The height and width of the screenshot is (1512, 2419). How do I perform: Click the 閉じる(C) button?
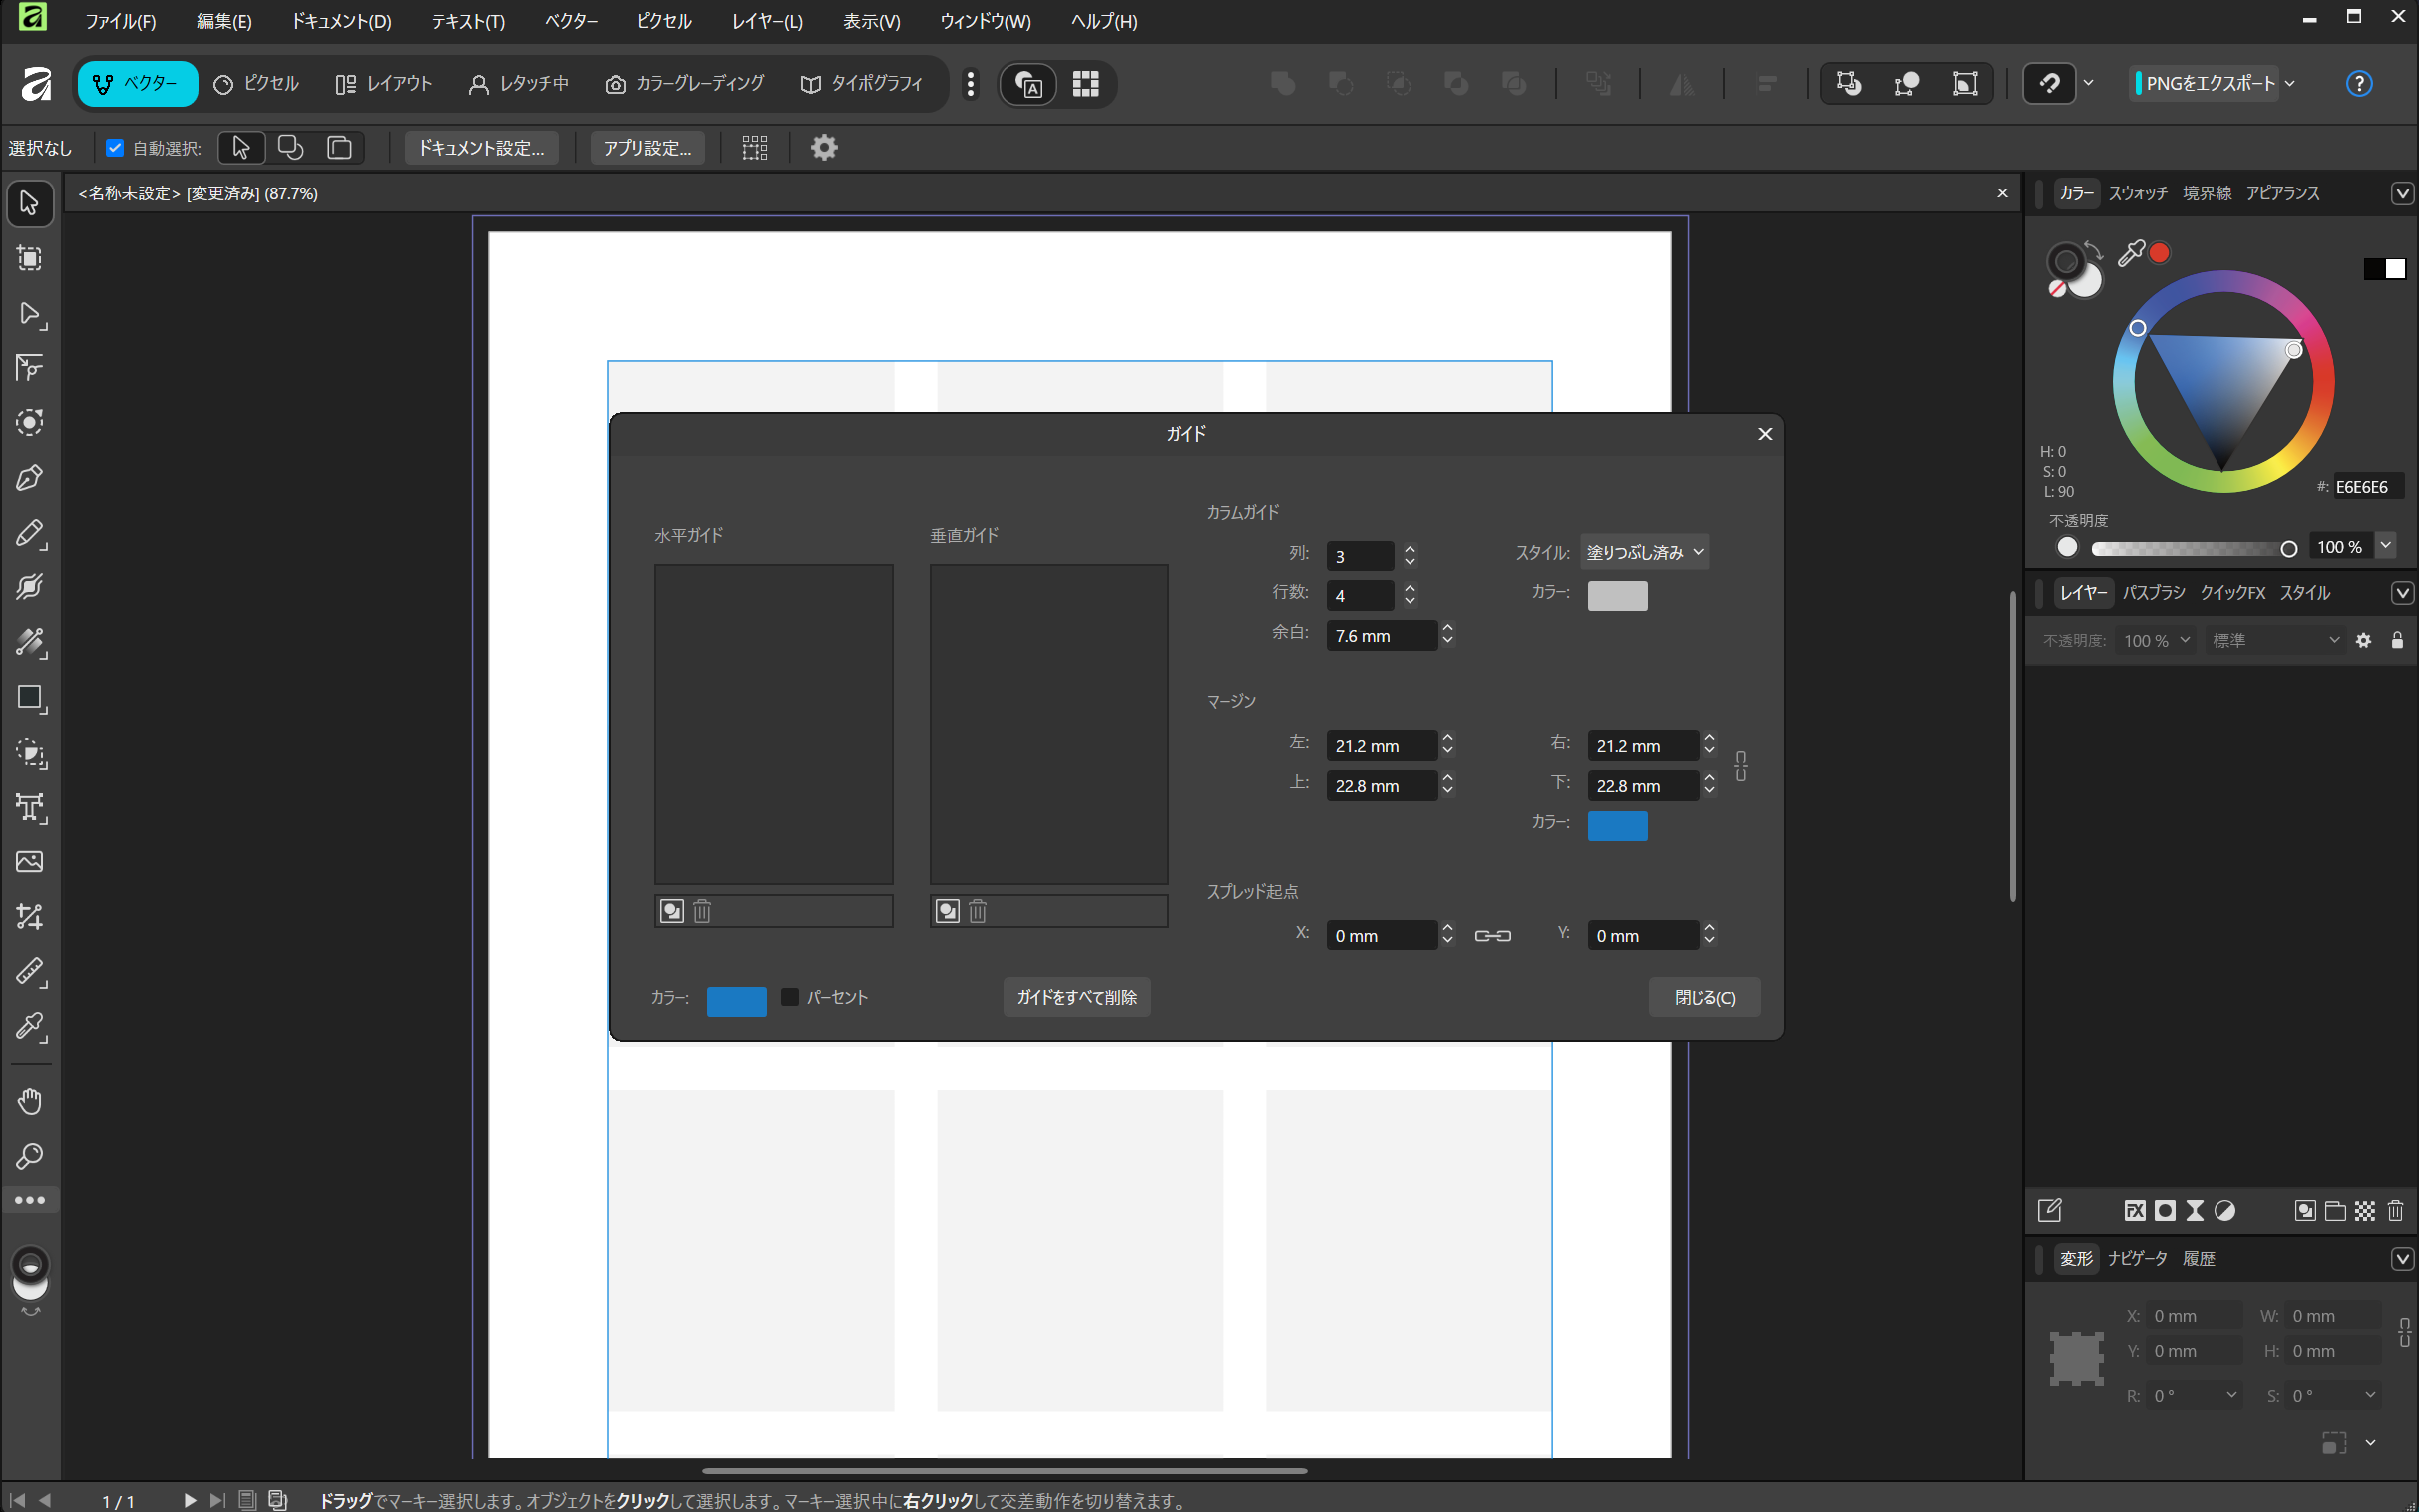1703,997
